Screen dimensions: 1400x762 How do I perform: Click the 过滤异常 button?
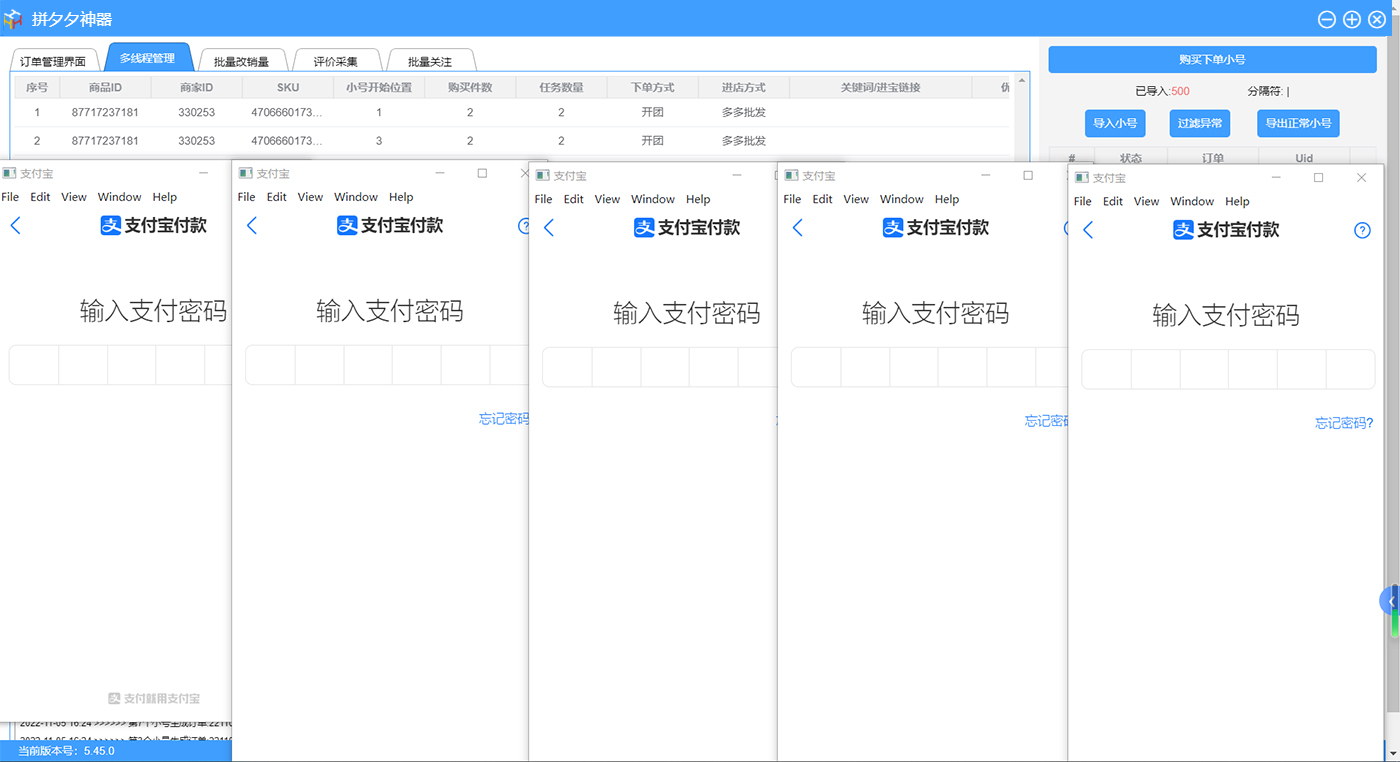[1200, 123]
